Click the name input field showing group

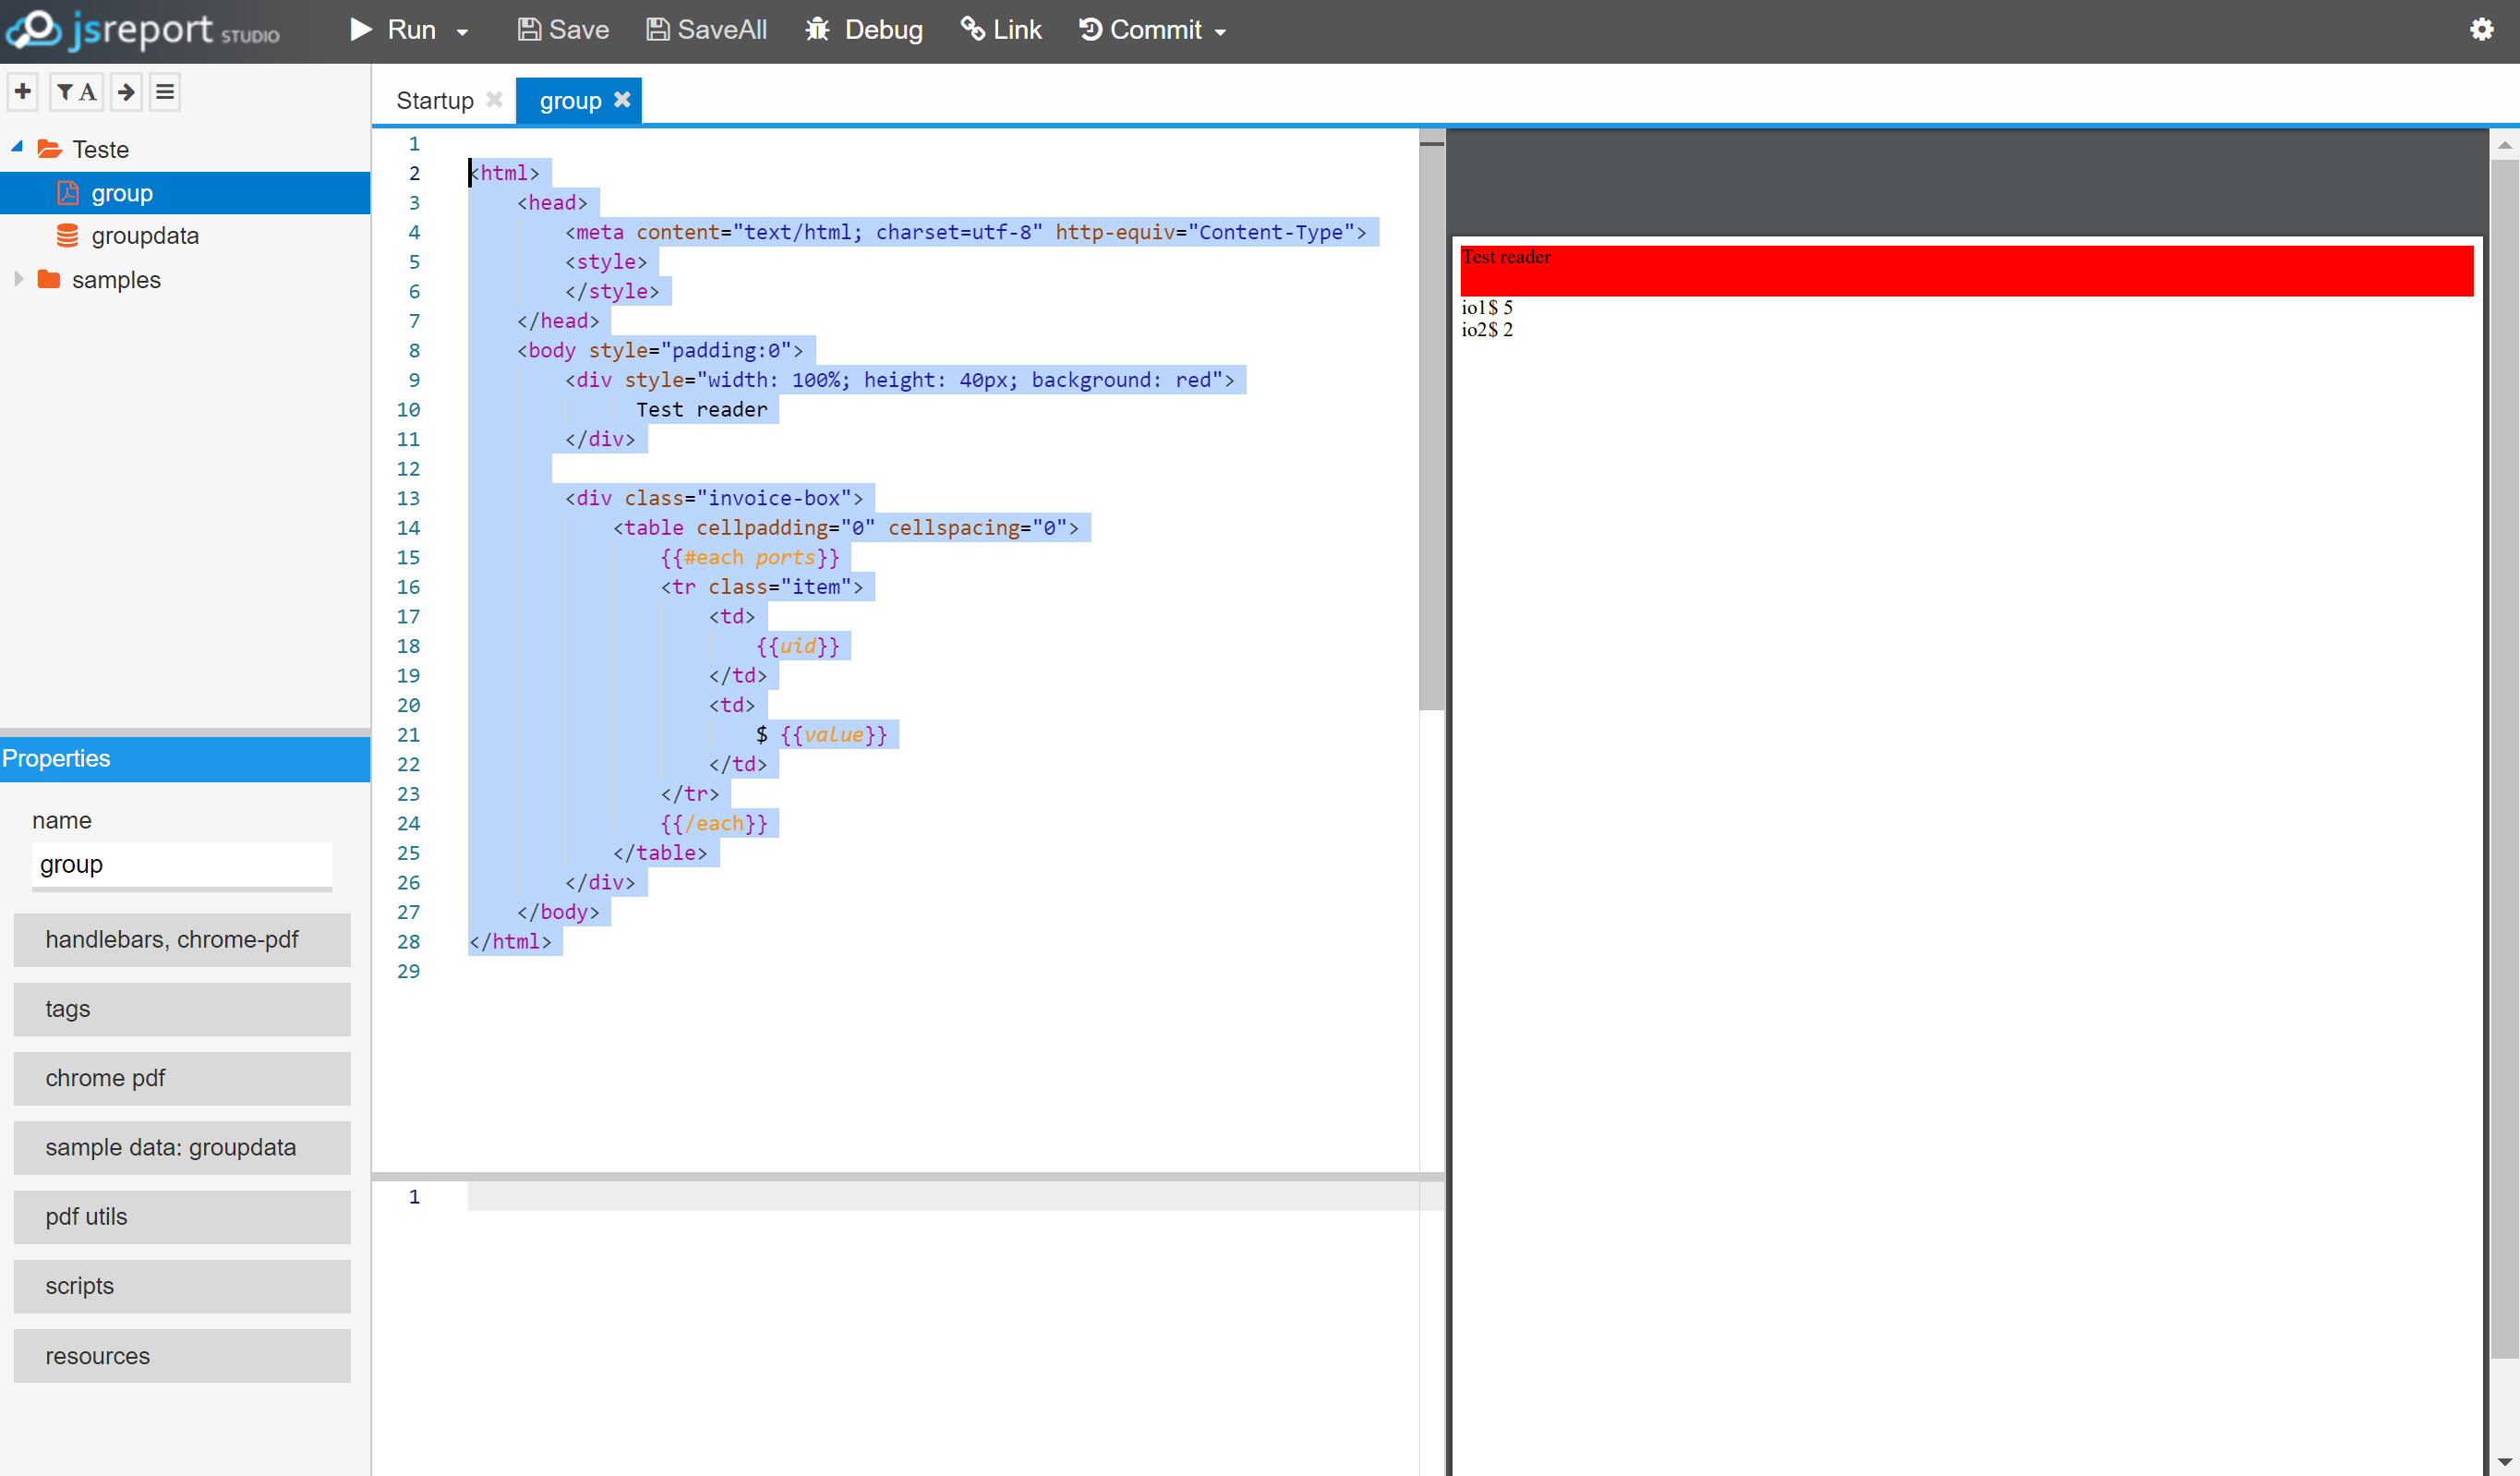tap(181, 864)
